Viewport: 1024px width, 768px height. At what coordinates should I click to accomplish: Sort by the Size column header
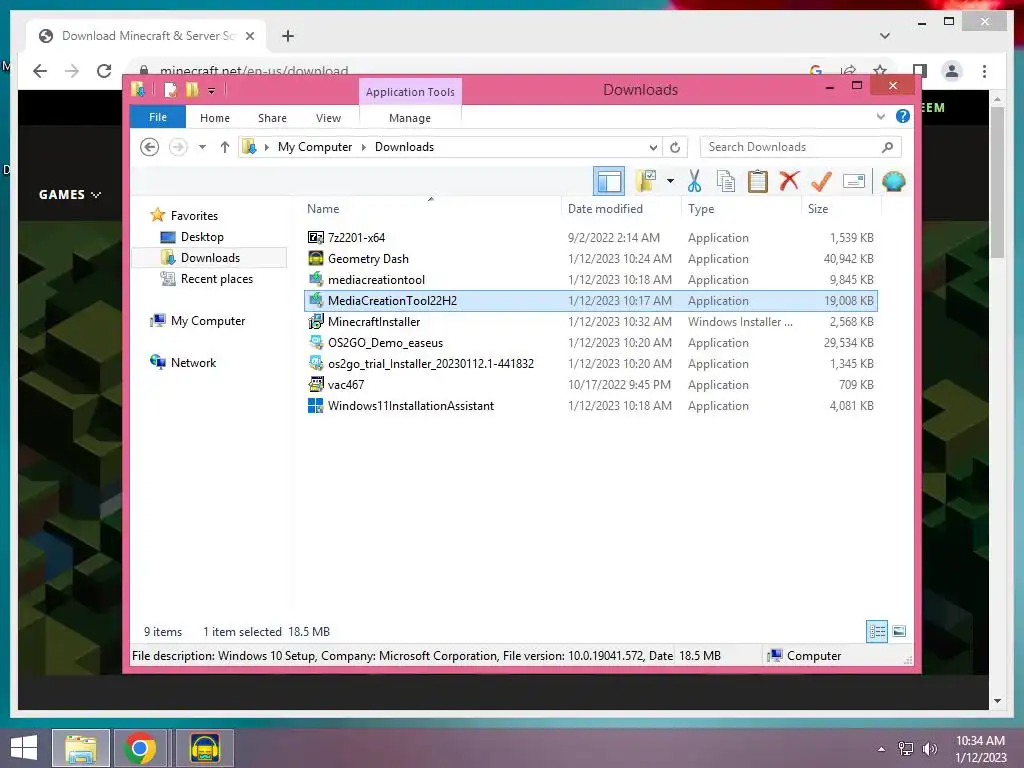coord(841,208)
